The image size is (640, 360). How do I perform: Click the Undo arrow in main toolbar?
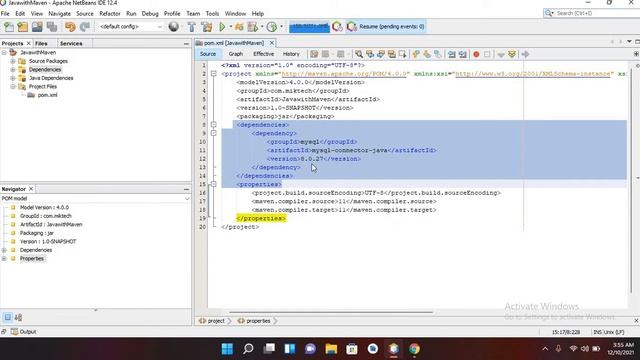point(70,27)
